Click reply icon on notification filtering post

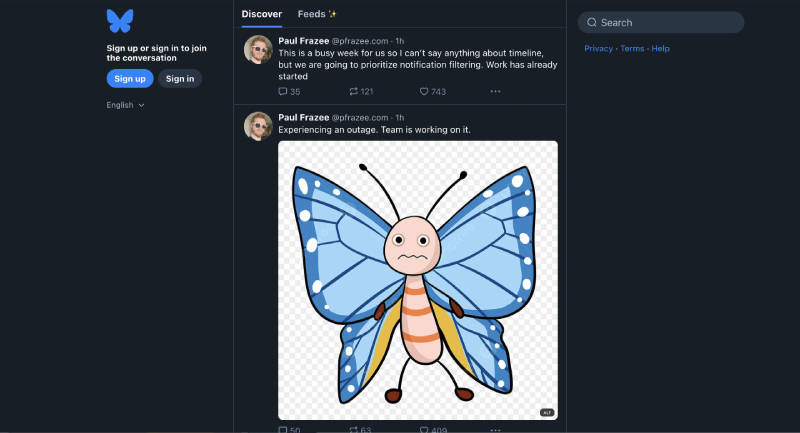coord(283,92)
